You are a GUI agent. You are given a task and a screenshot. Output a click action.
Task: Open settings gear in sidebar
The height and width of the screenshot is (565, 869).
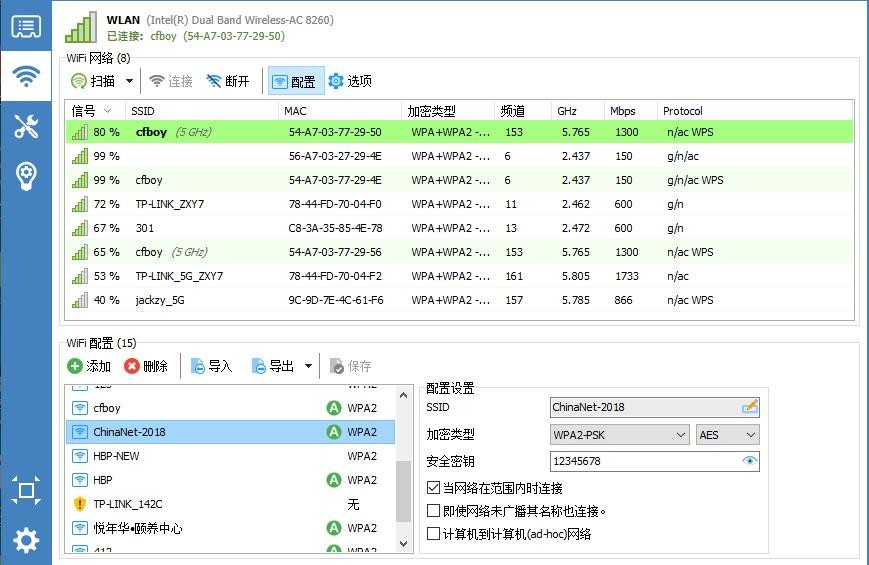26,541
